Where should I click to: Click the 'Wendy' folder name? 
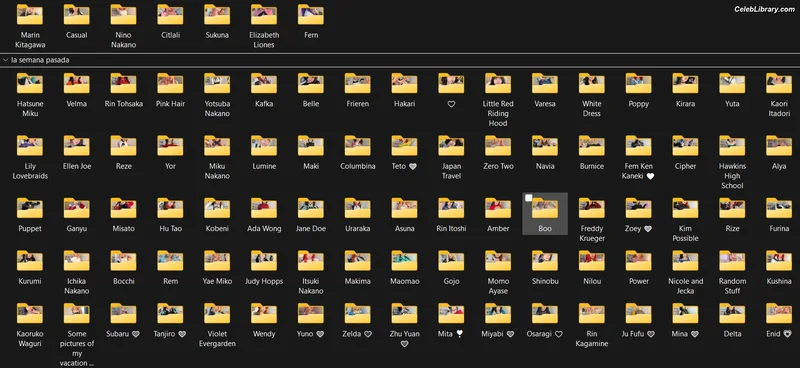264,334
